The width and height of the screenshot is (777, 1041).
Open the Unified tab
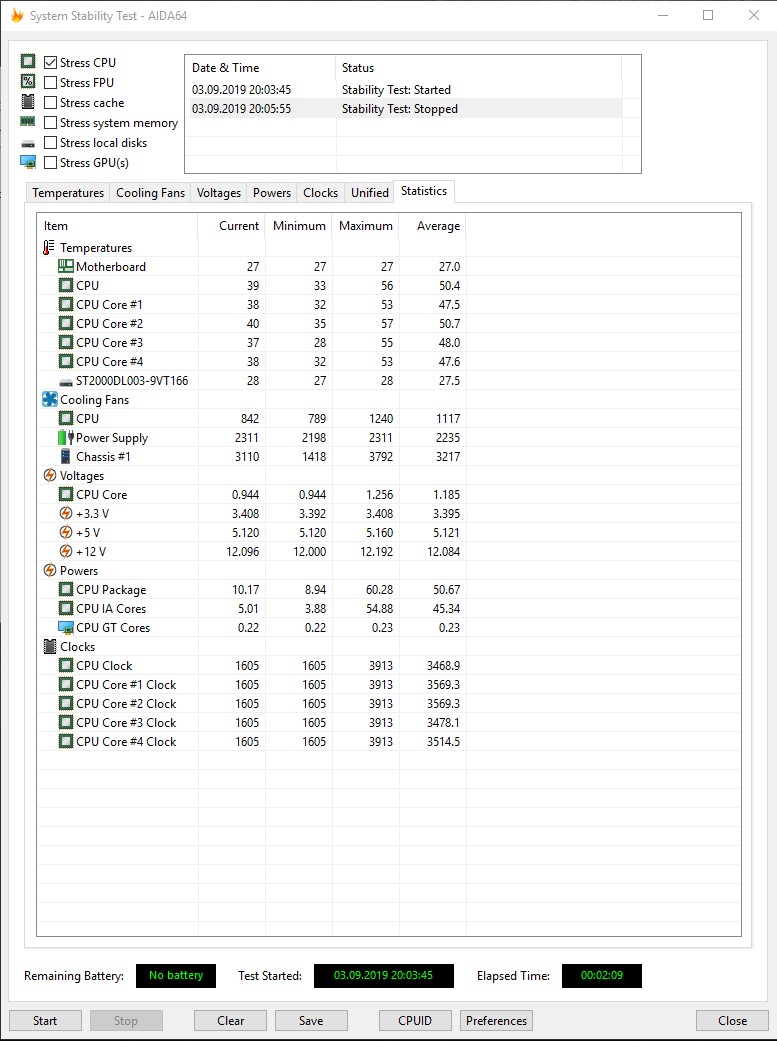point(369,193)
